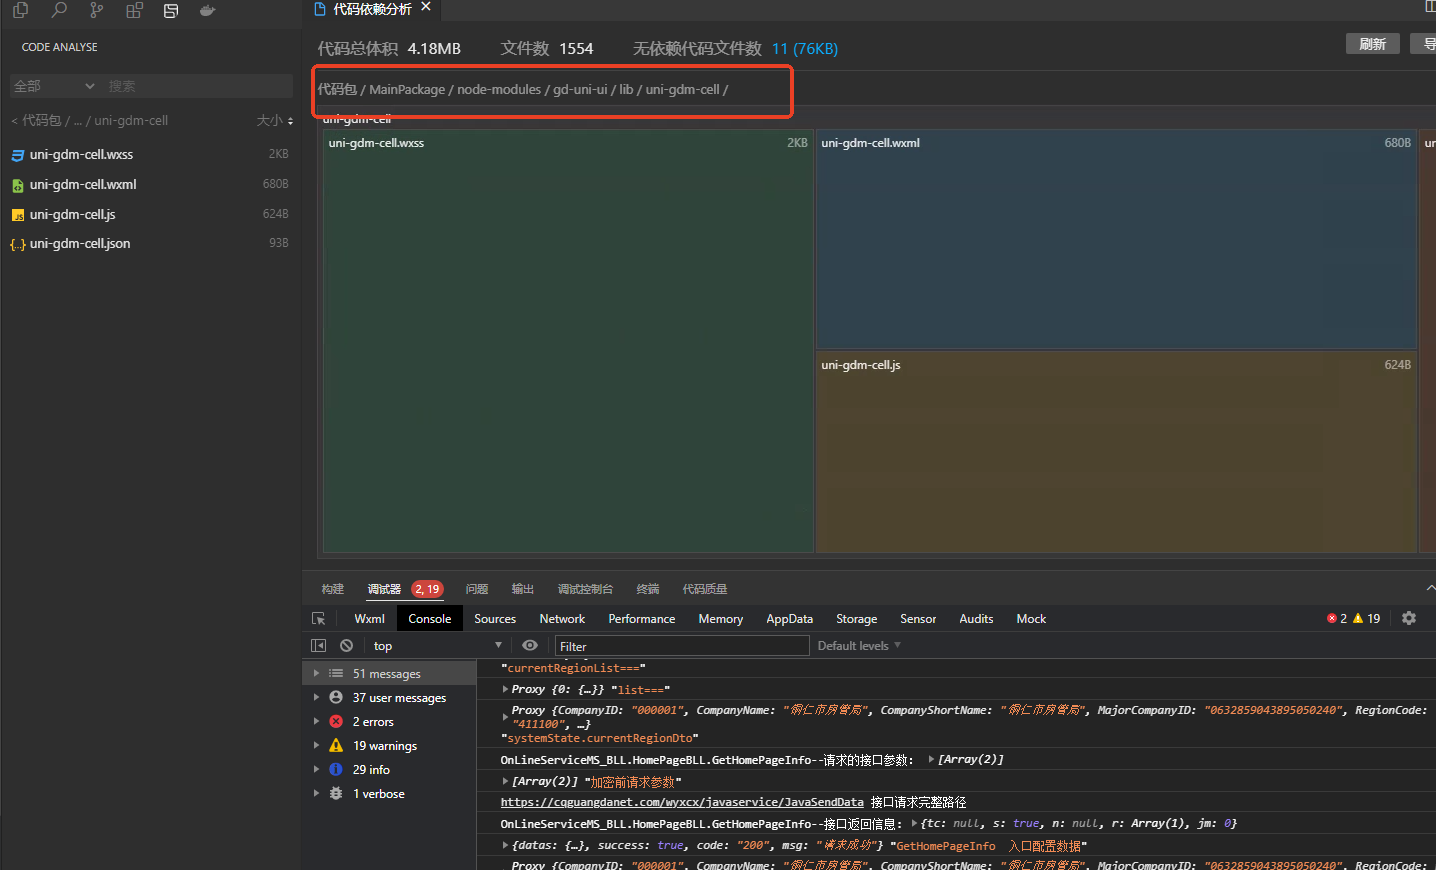Clear console with the ban icon
This screenshot has height=870, width=1436.
(346, 646)
